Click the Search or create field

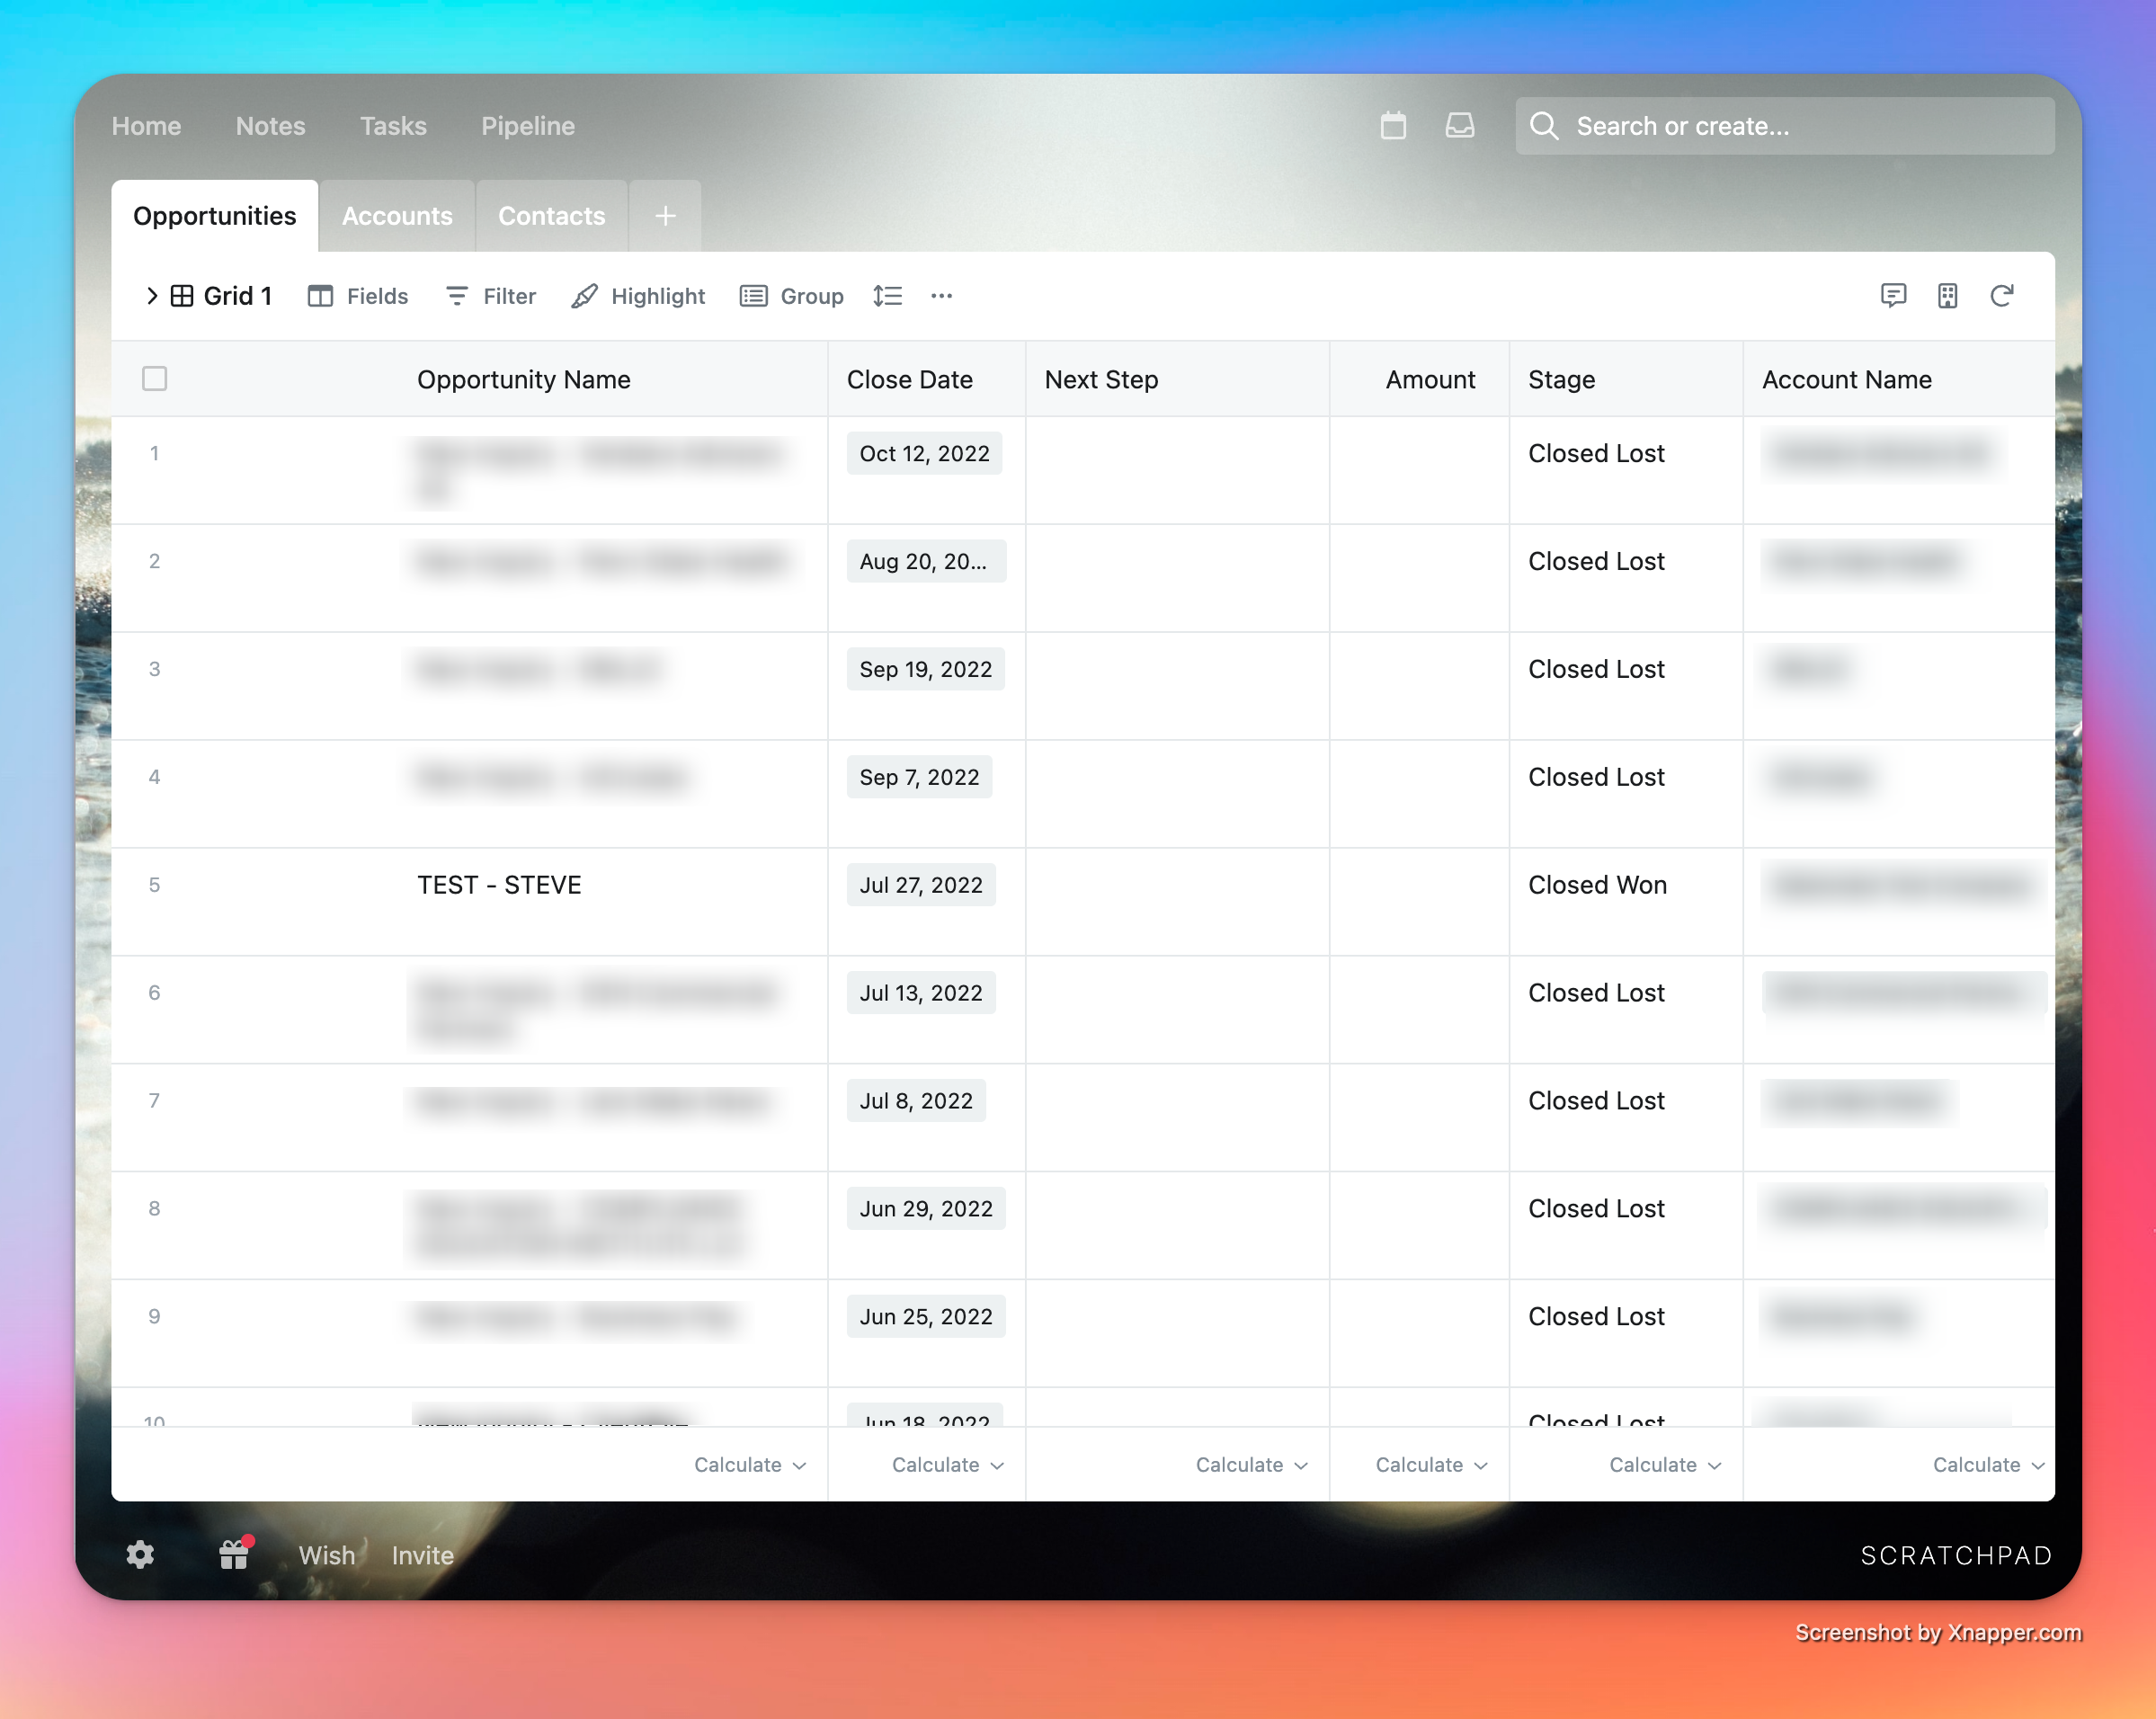[1785, 126]
